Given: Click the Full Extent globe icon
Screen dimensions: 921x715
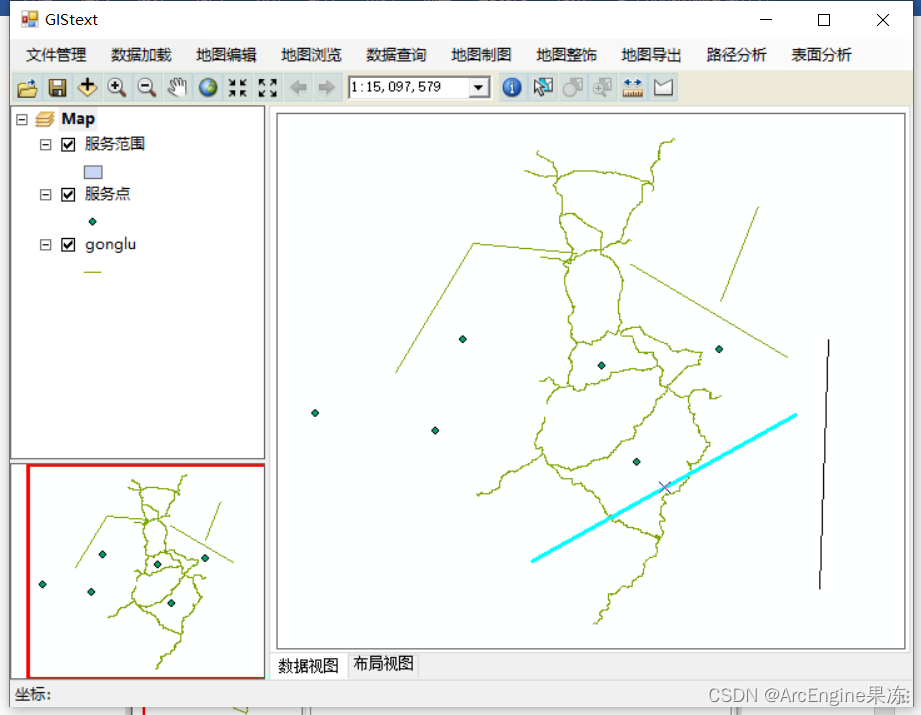Looking at the screenshot, I should (207, 88).
